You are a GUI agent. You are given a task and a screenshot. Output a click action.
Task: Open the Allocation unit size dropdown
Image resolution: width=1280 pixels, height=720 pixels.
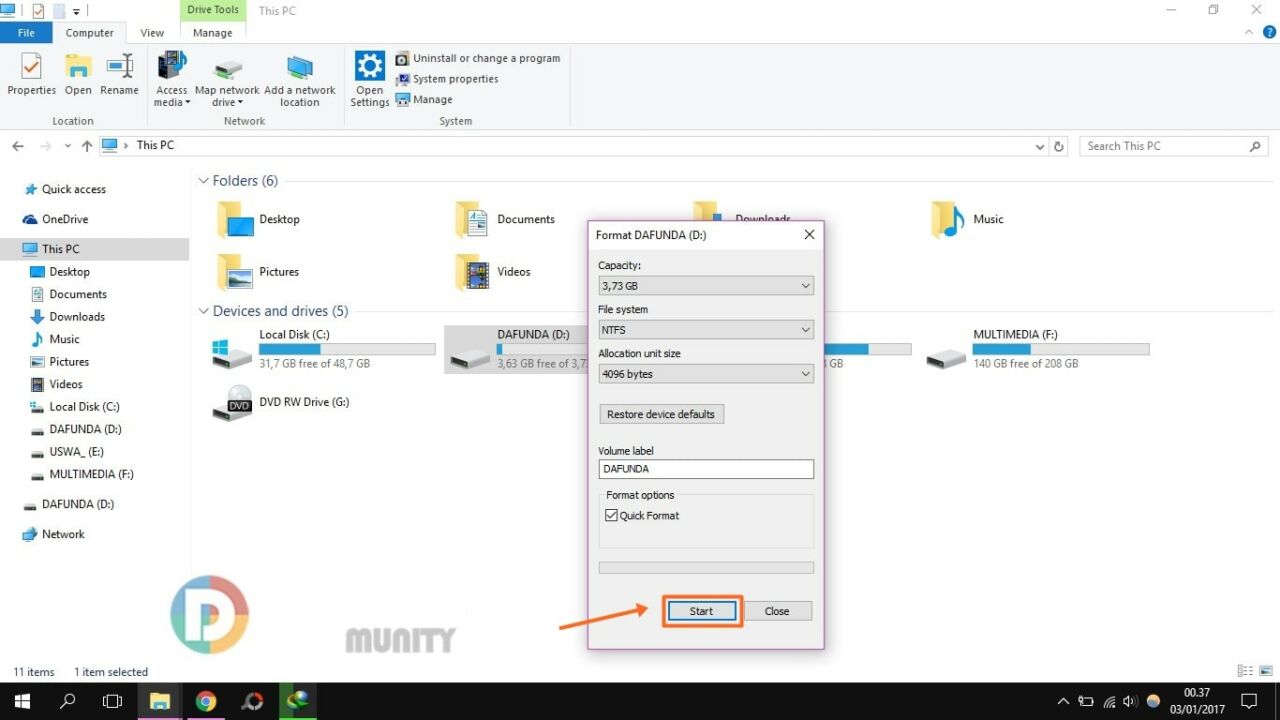[x=705, y=374]
